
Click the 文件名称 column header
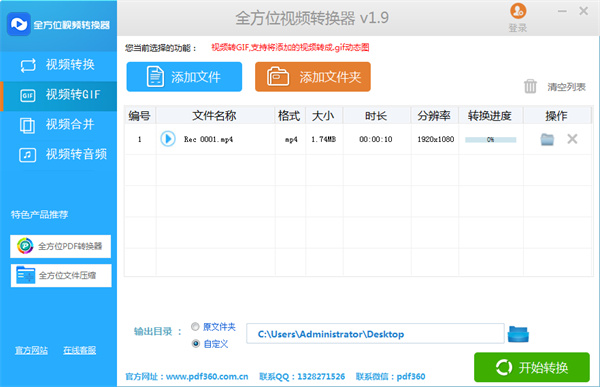click(x=214, y=116)
